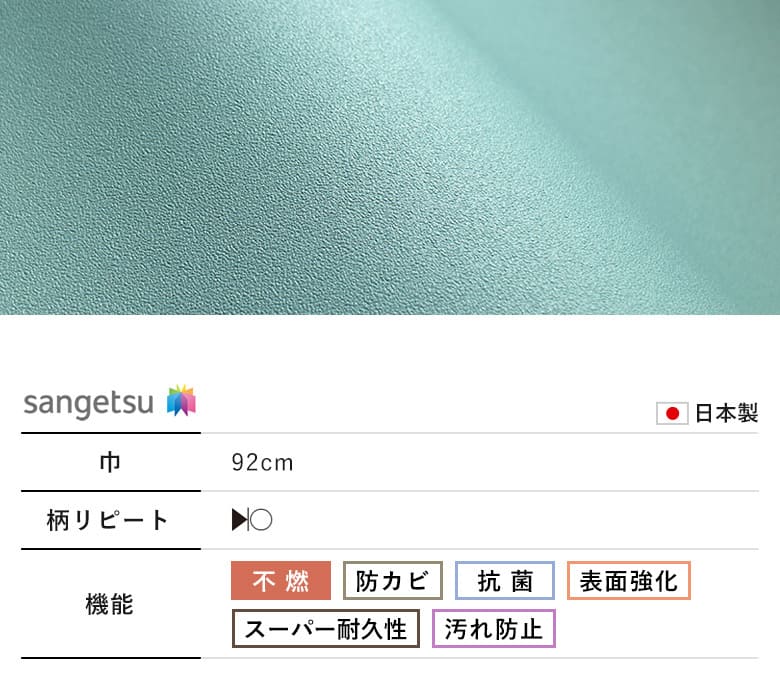This screenshot has width=780, height=680.
Task: Click the 柄リピート row header
Action: point(107,520)
